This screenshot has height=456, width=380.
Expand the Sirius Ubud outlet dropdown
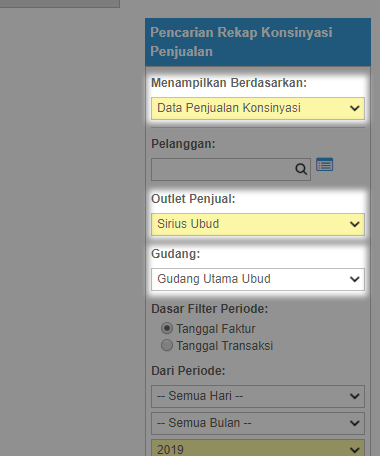(x=258, y=224)
